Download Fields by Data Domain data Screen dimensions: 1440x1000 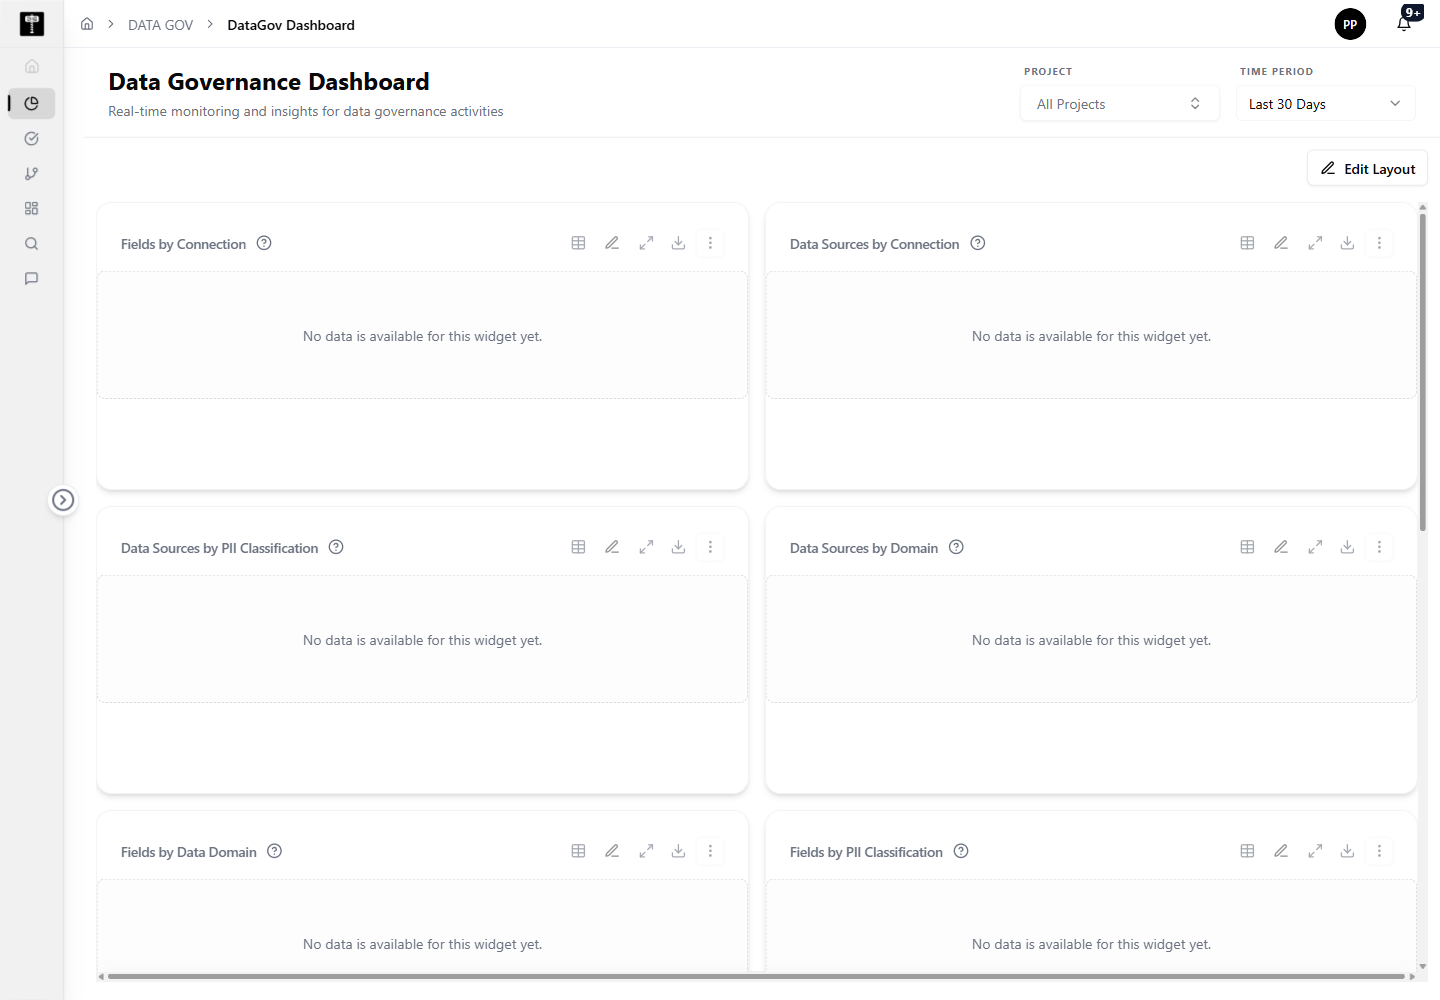(x=678, y=851)
